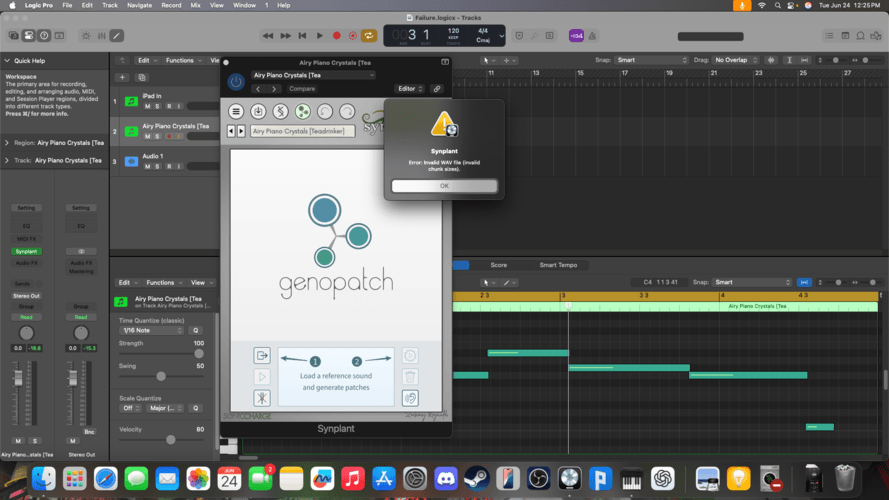The width and height of the screenshot is (889, 500).
Task: Click the Compare button in plugin header
Action: (x=302, y=89)
